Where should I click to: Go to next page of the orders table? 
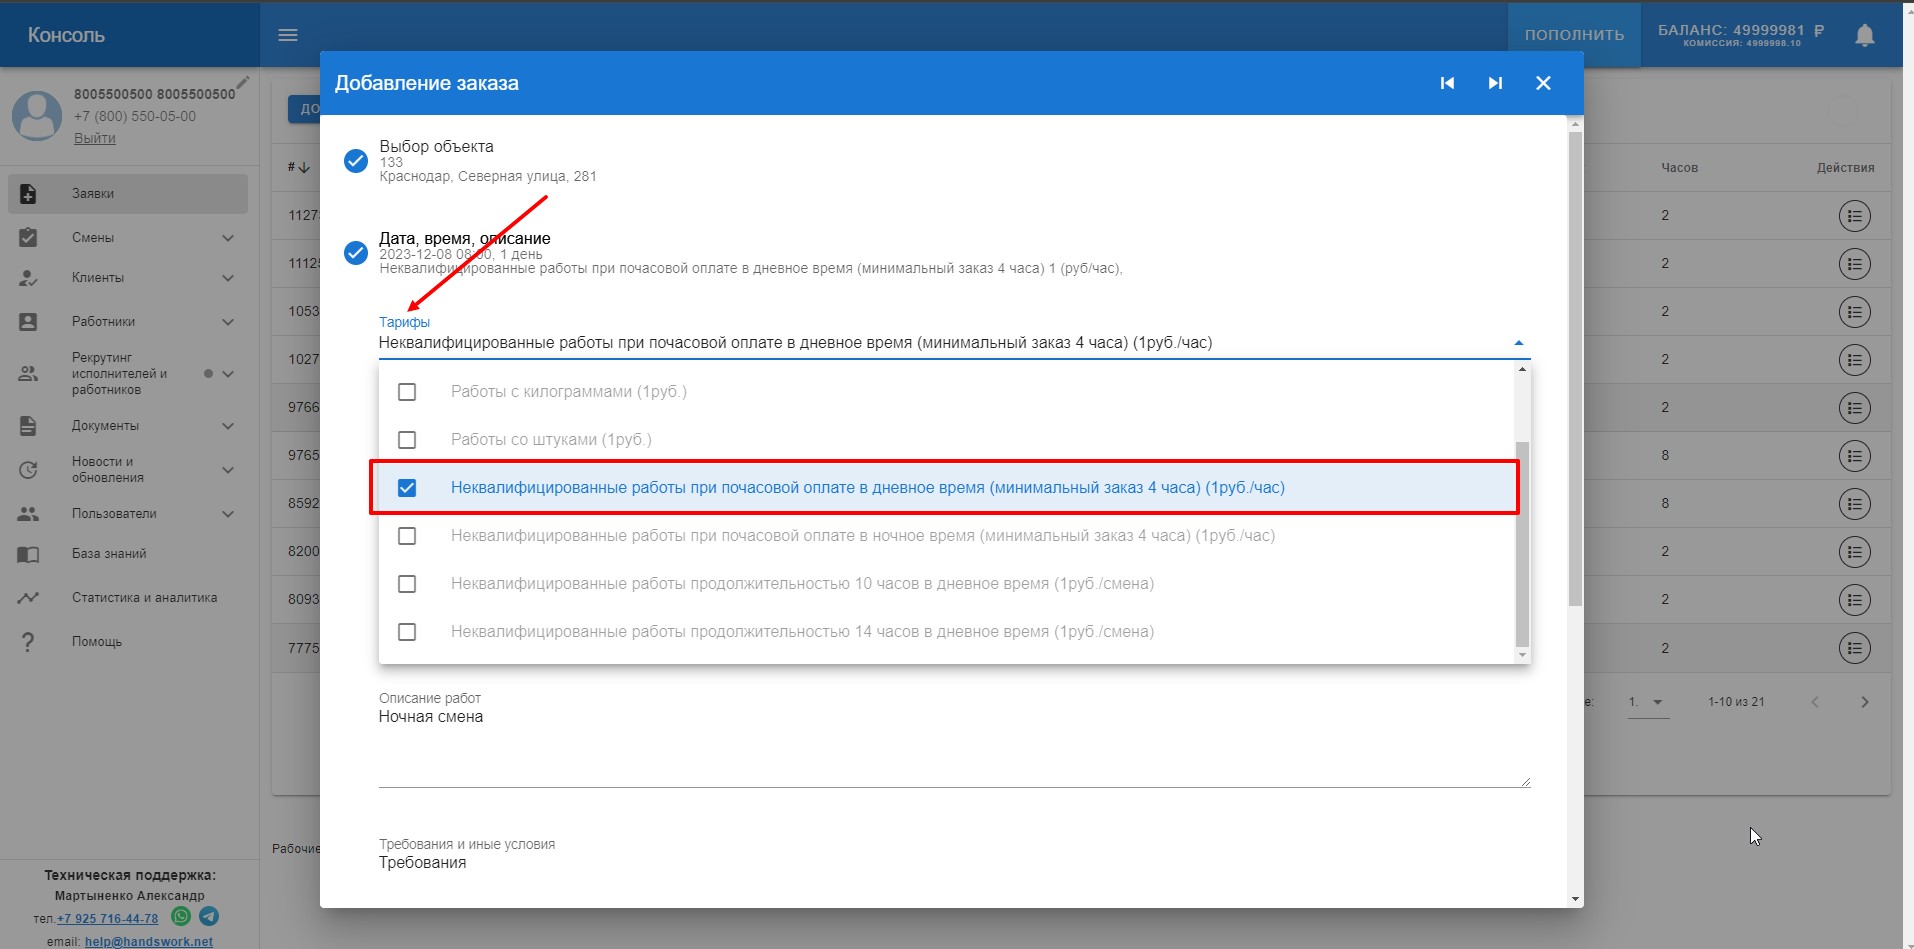pyautogui.click(x=1864, y=702)
